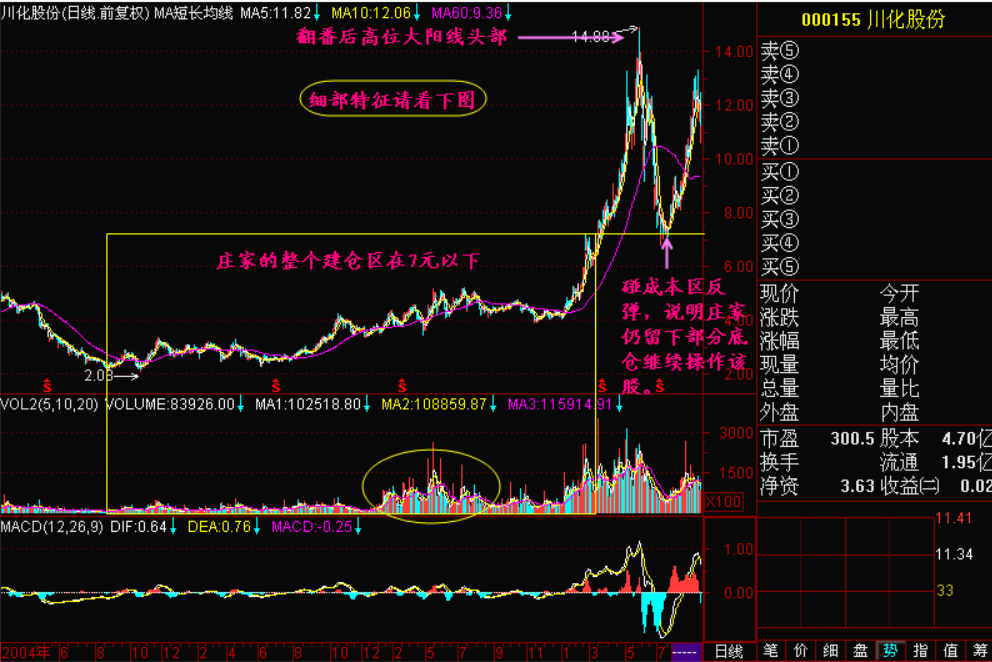The height and width of the screenshot is (662, 992).
Task: Click the arrow after VOLUME:83926.00
Action: [x=241, y=405]
